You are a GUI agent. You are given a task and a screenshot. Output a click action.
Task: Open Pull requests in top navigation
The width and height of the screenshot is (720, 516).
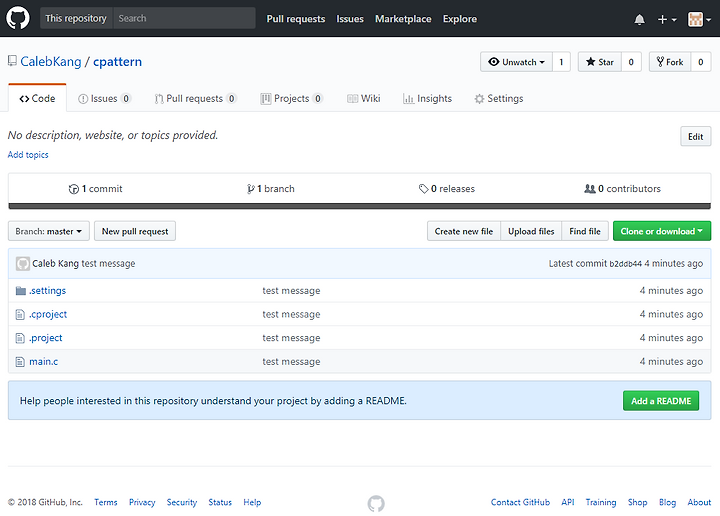pyautogui.click(x=296, y=19)
